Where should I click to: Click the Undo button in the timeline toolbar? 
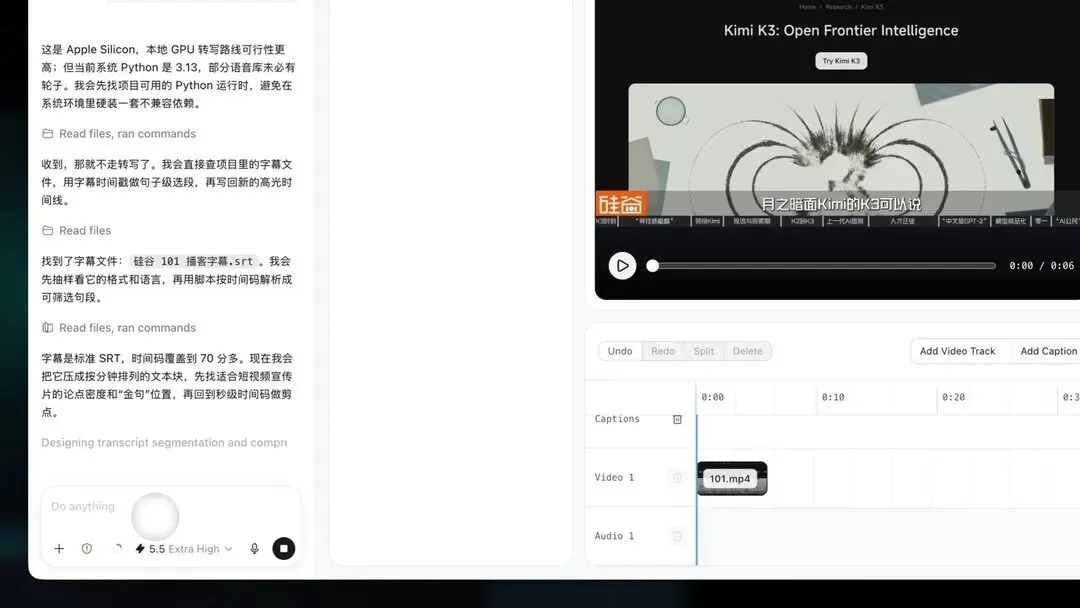(x=620, y=351)
